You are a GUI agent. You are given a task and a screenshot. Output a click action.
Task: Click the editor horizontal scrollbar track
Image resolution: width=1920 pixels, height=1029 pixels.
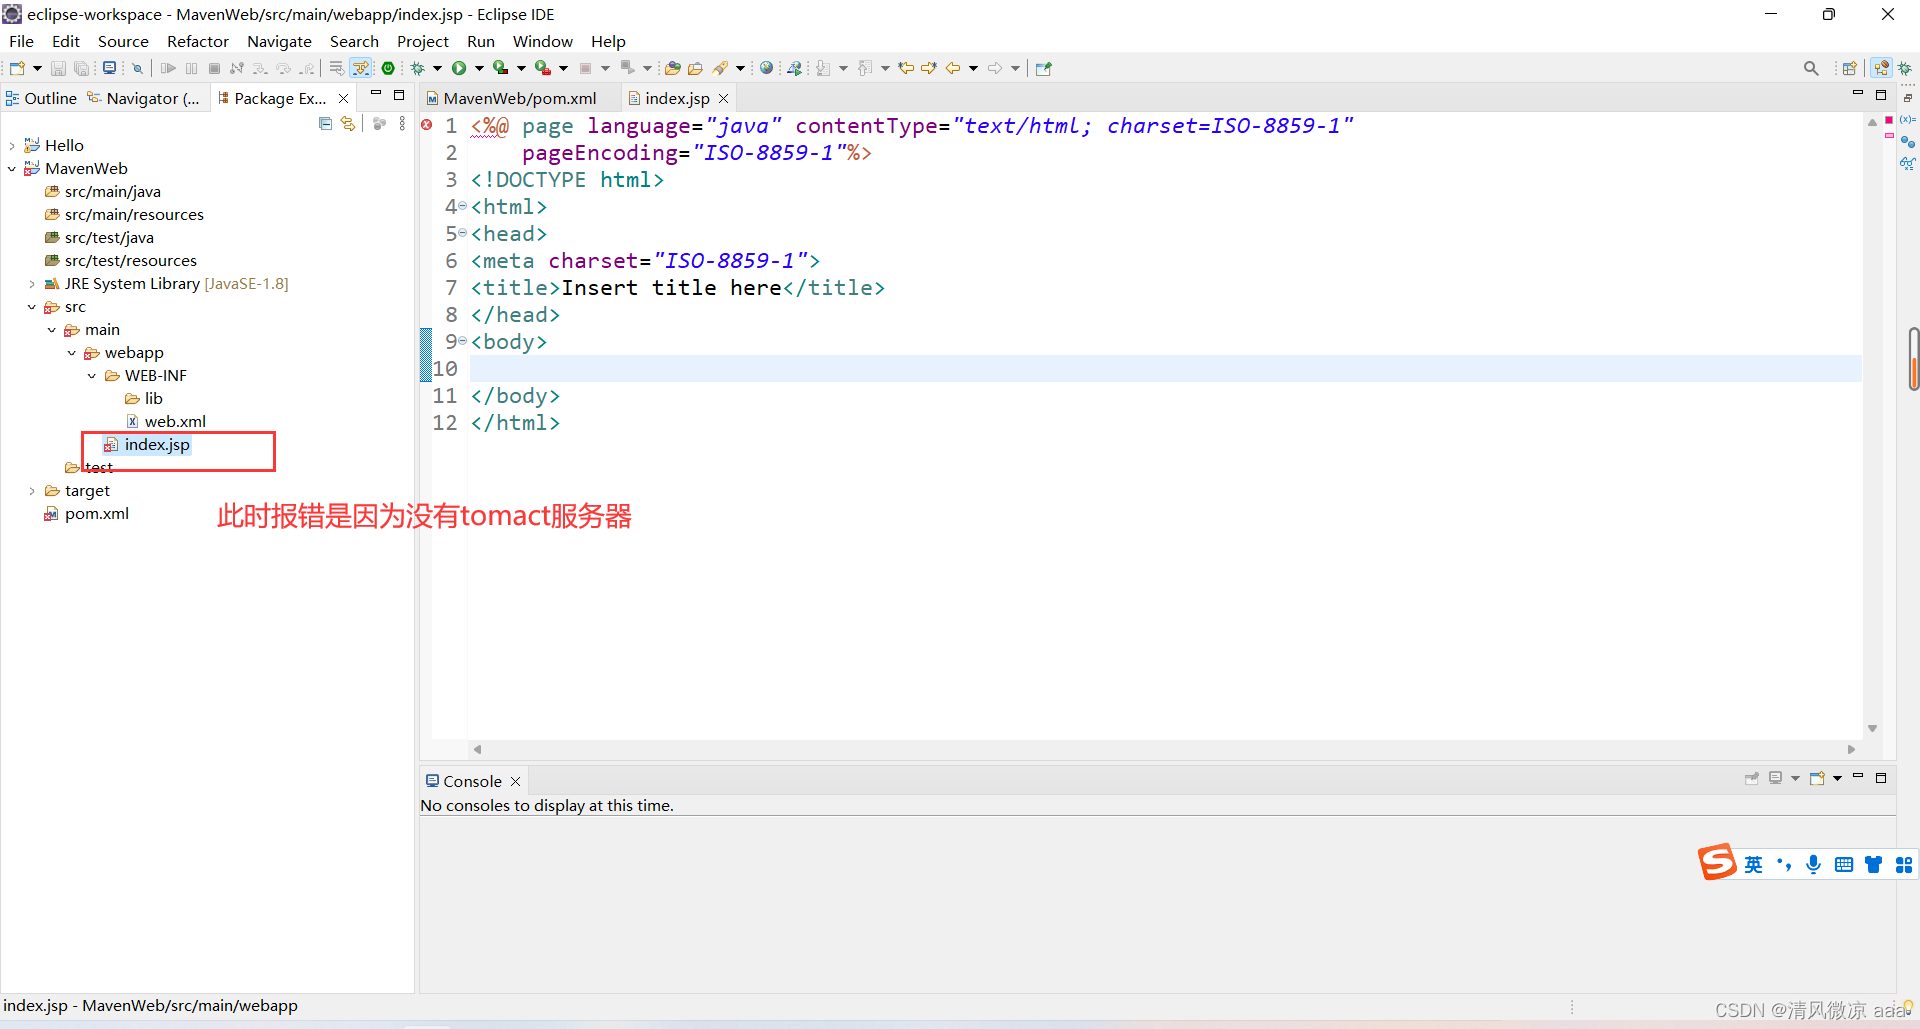(1164, 749)
